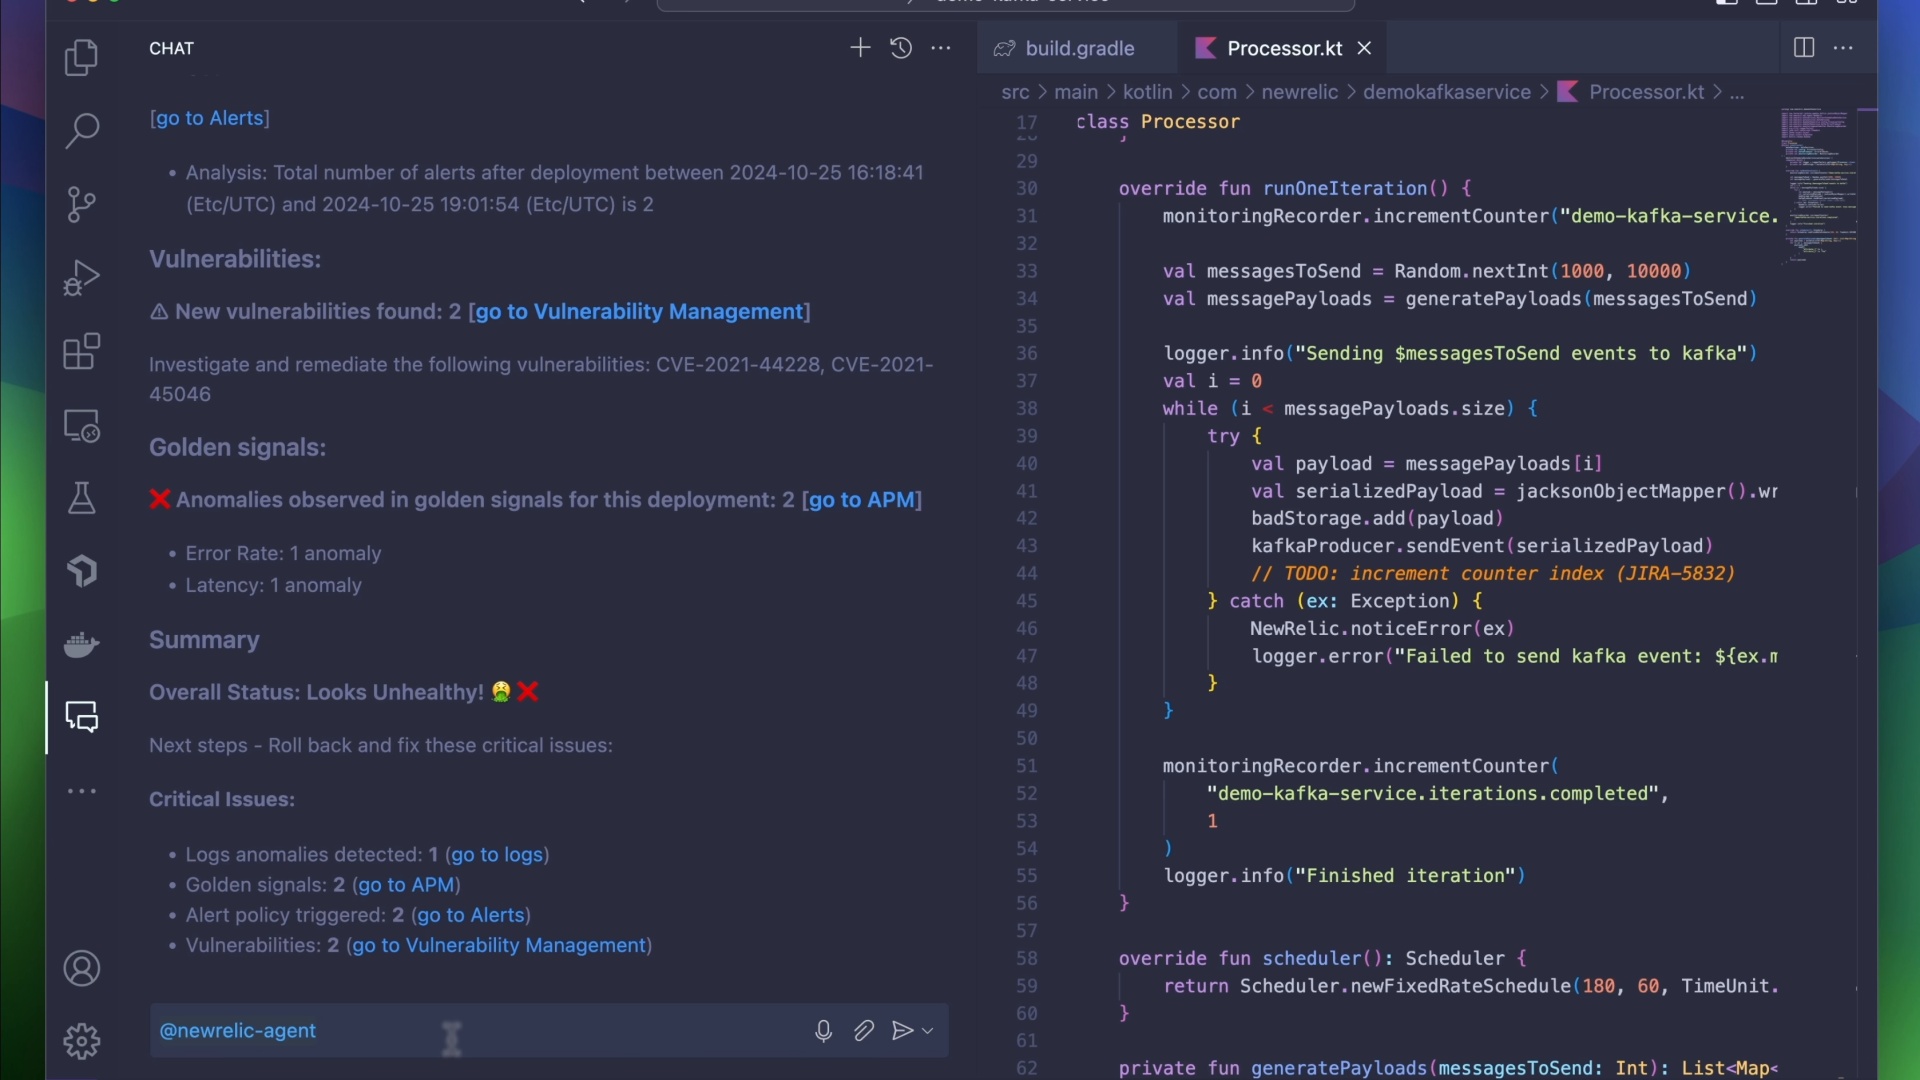Click the override fun scheduler() line
The height and width of the screenshot is (1080, 1920).
pyautogui.click(x=1323, y=959)
